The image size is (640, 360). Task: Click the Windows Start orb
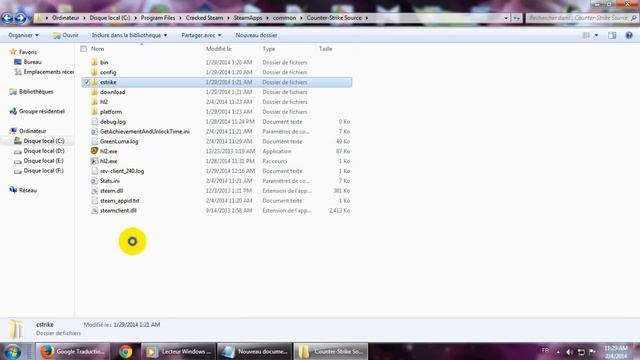click(13, 351)
